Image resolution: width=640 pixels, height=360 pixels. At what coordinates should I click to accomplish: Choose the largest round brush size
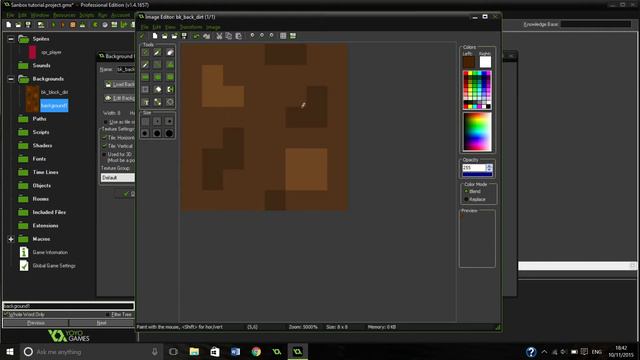(169, 133)
